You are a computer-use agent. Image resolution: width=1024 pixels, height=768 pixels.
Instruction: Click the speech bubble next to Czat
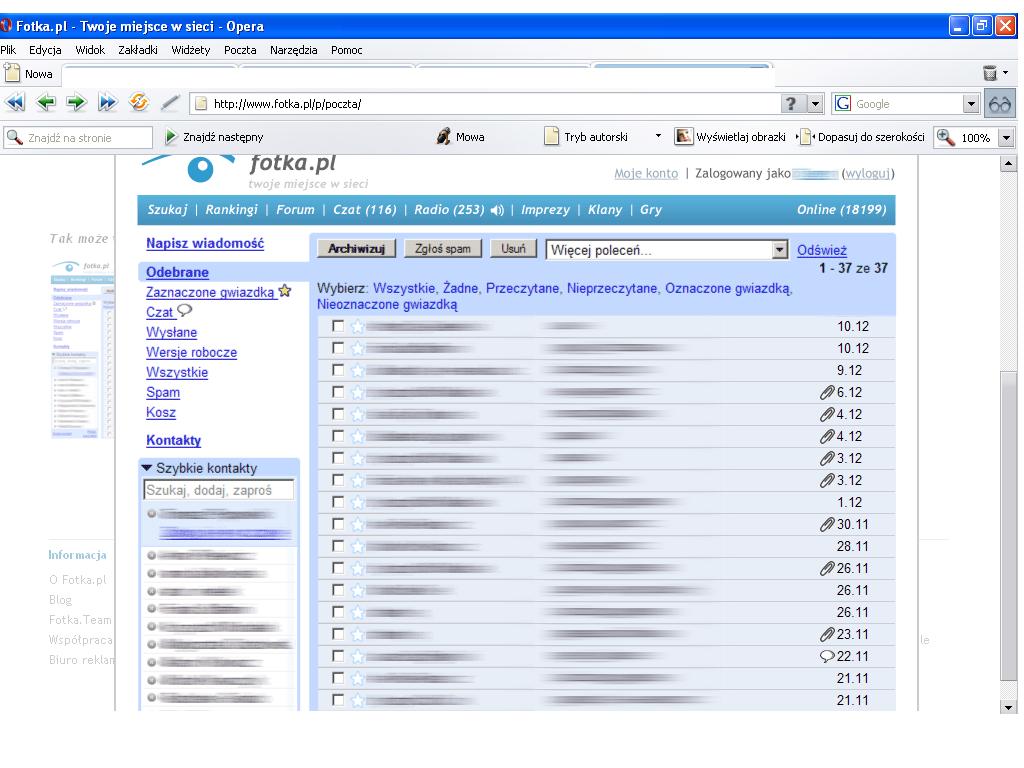[185, 310]
